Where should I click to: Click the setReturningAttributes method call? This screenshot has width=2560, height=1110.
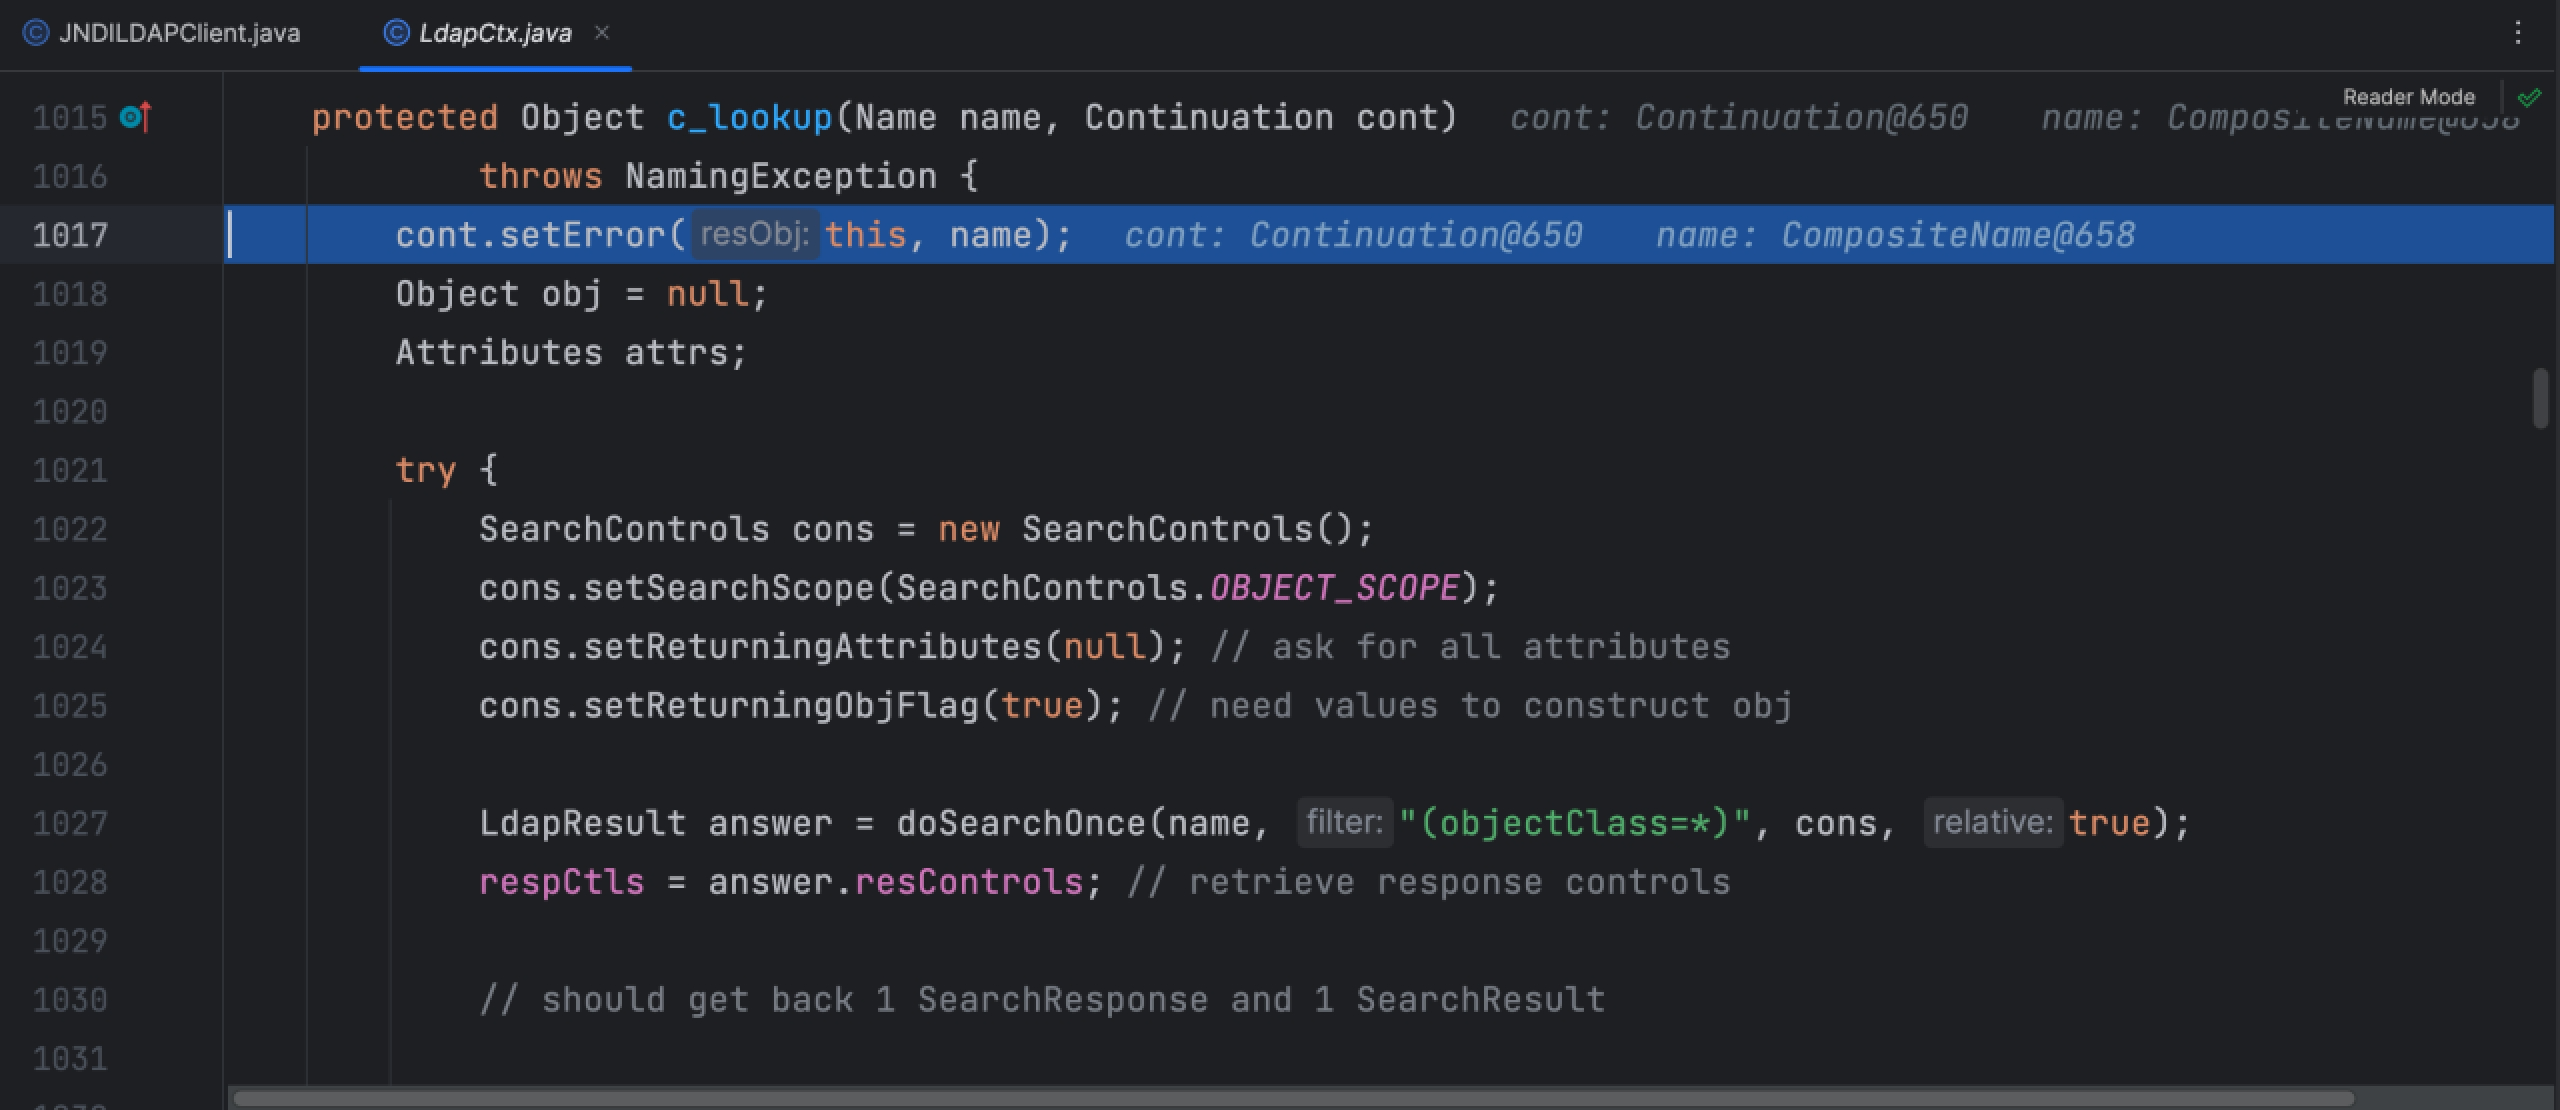(813, 647)
